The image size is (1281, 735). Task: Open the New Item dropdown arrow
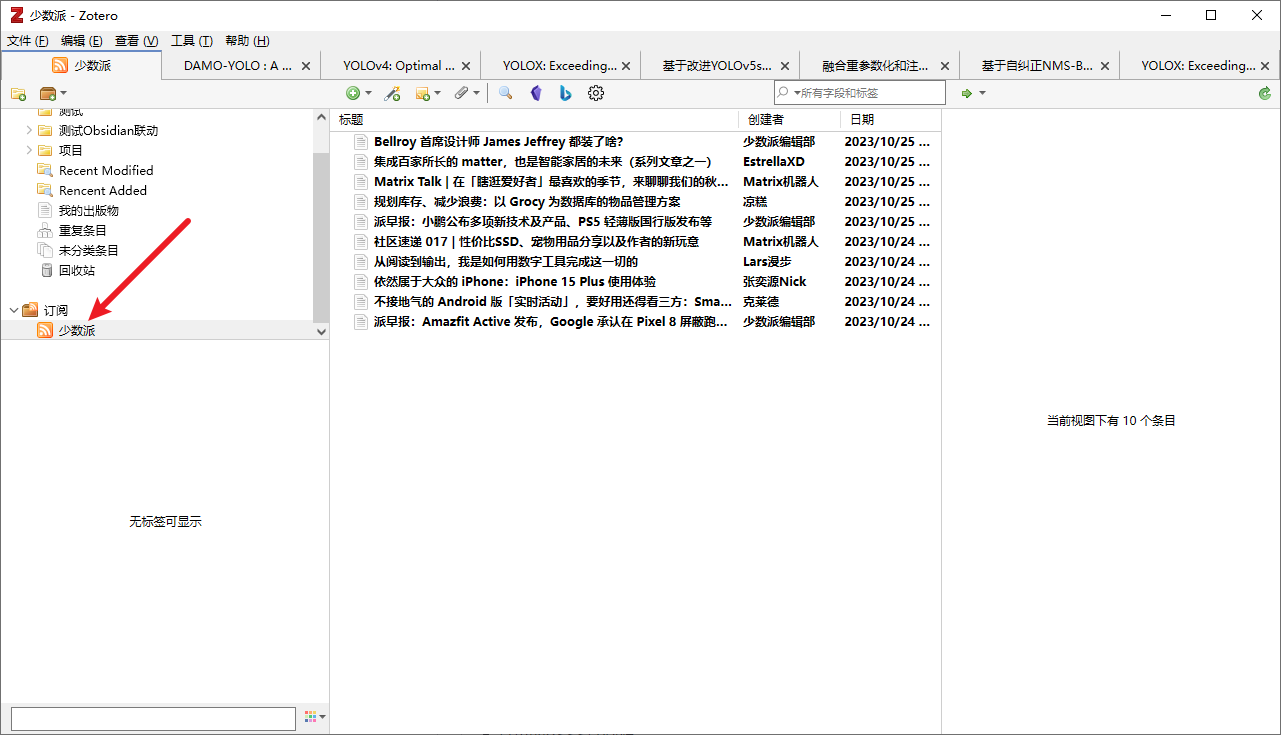tap(368, 93)
